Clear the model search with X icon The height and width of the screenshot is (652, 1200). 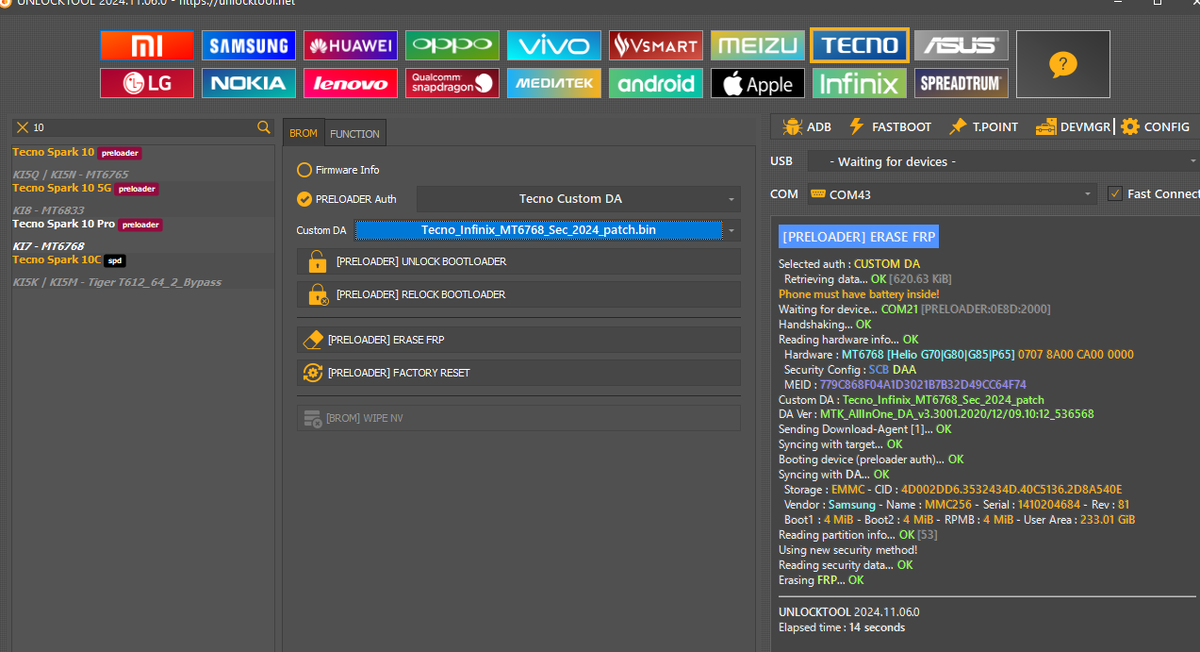pyautogui.click(x=22, y=127)
